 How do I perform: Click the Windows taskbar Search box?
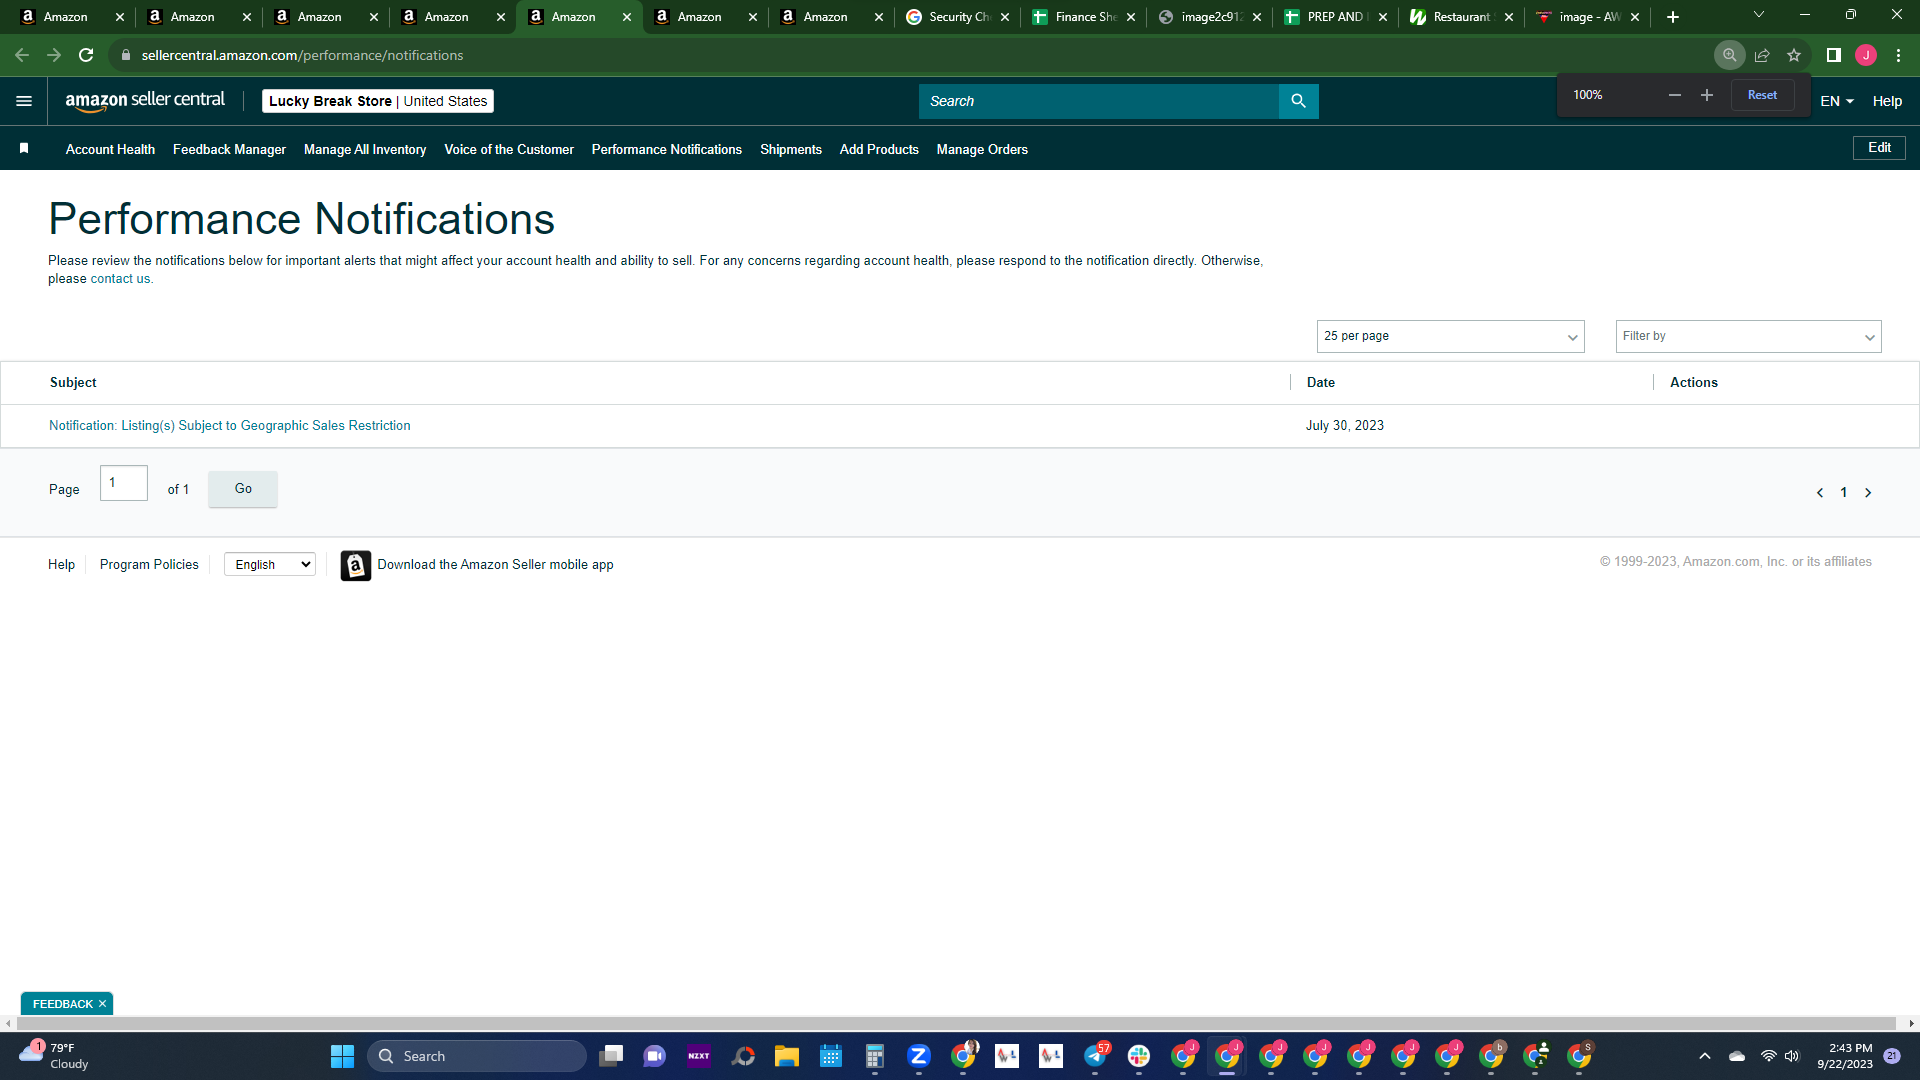(x=476, y=1056)
